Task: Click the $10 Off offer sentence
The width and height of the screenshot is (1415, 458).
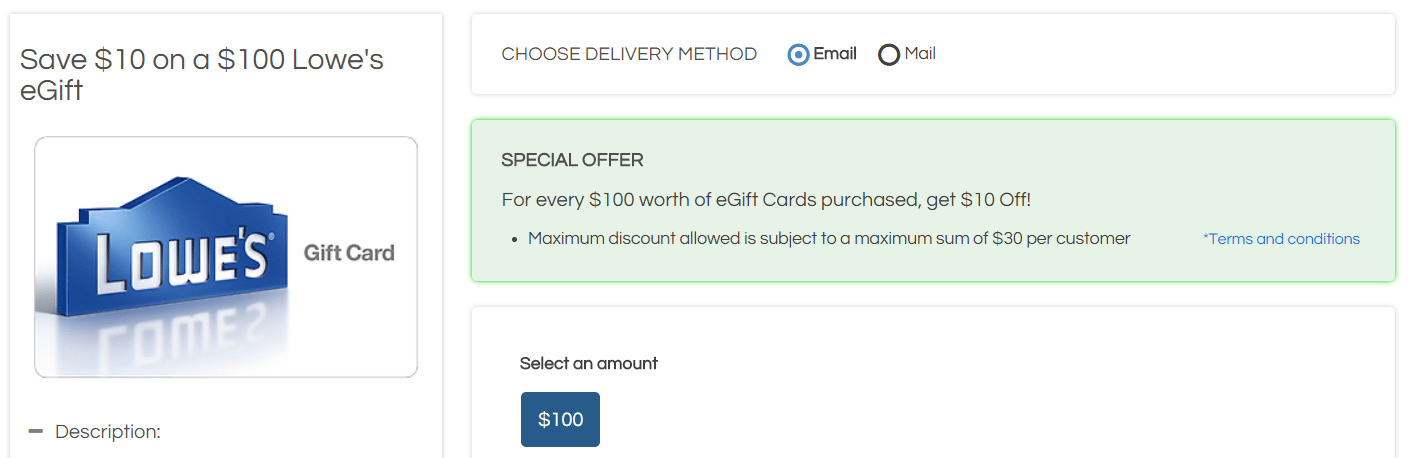Action: tap(766, 200)
